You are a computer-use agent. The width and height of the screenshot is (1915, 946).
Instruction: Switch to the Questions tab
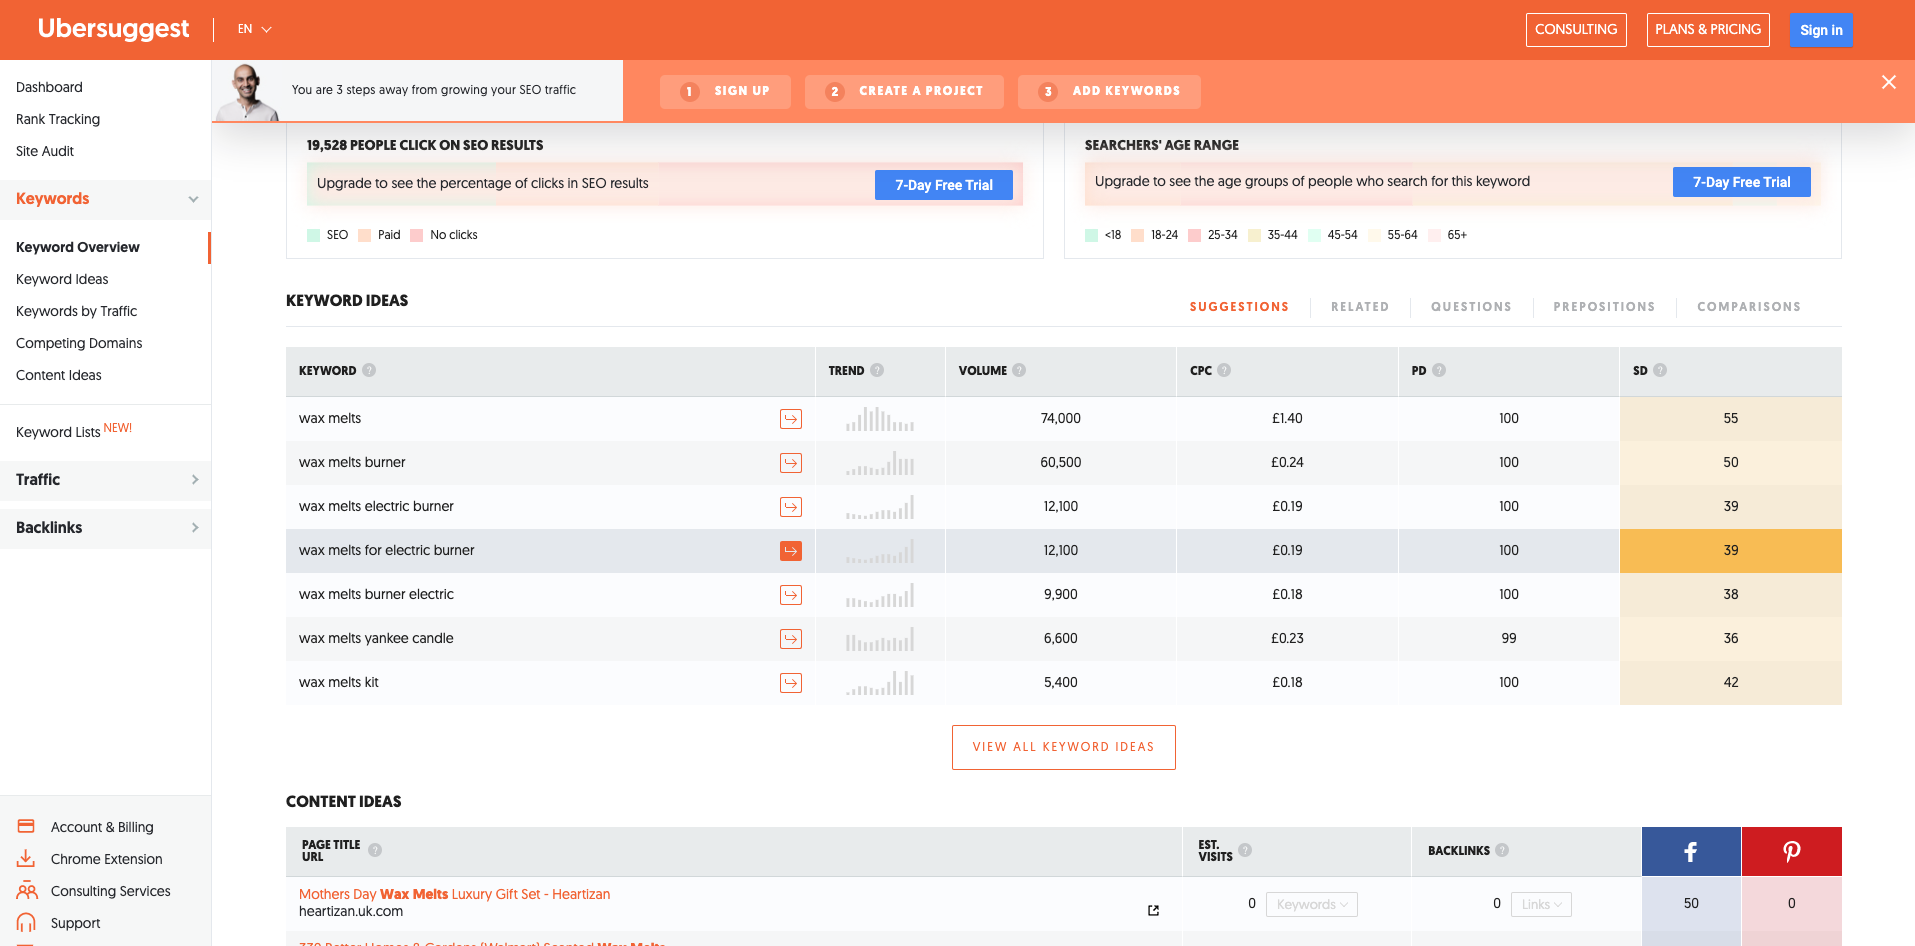click(x=1471, y=307)
